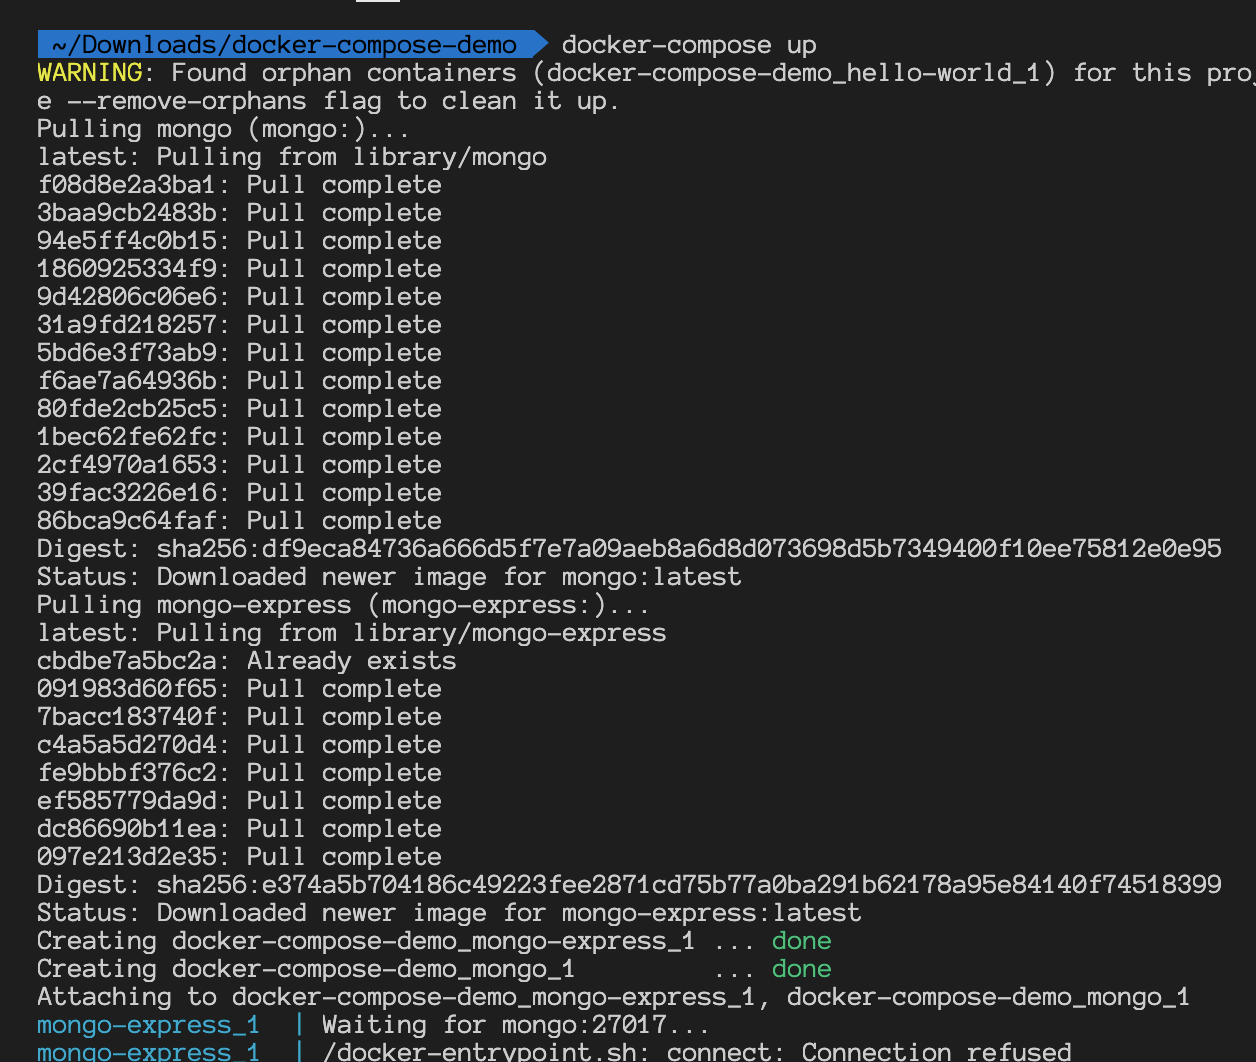Click the mongo-express sha256:e374a5b7 digest line
Image resolution: width=1256 pixels, height=1062 pixels.
[629, 885]
